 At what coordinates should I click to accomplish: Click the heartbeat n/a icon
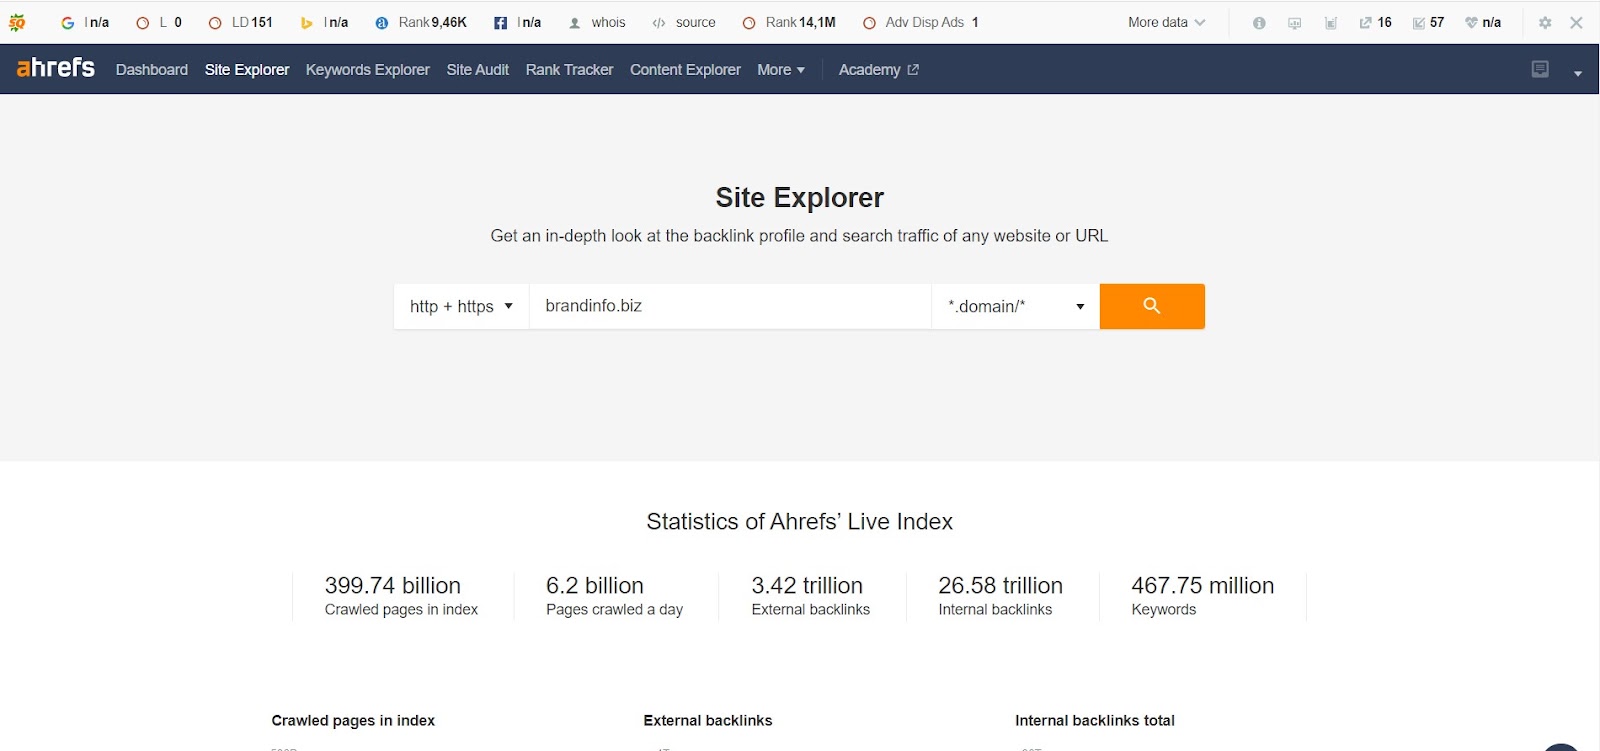pyautogui.click(x=1483, y=22)
